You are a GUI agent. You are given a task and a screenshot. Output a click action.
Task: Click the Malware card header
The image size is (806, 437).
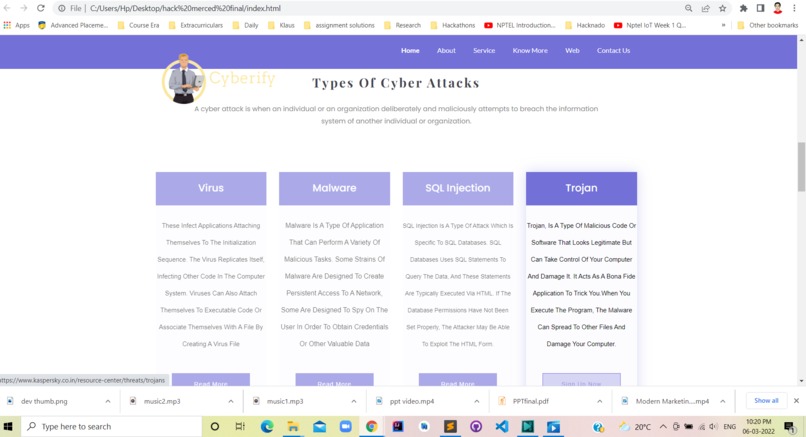point(334,188)
